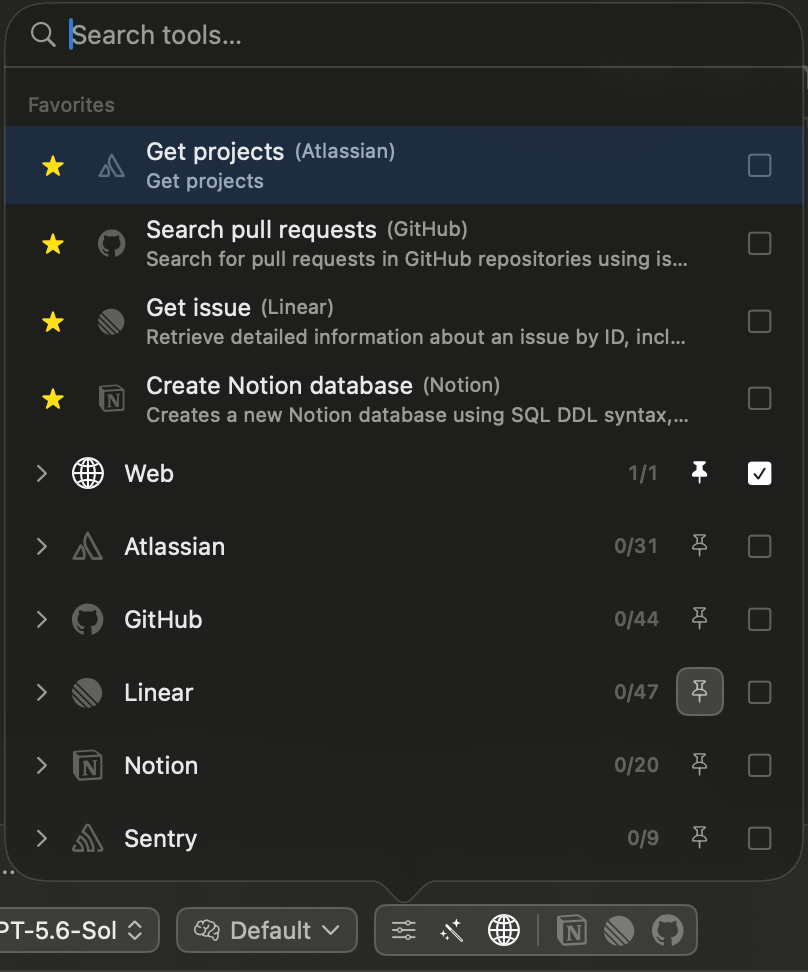Open the Default mode dropdown

tap(267, 930)
